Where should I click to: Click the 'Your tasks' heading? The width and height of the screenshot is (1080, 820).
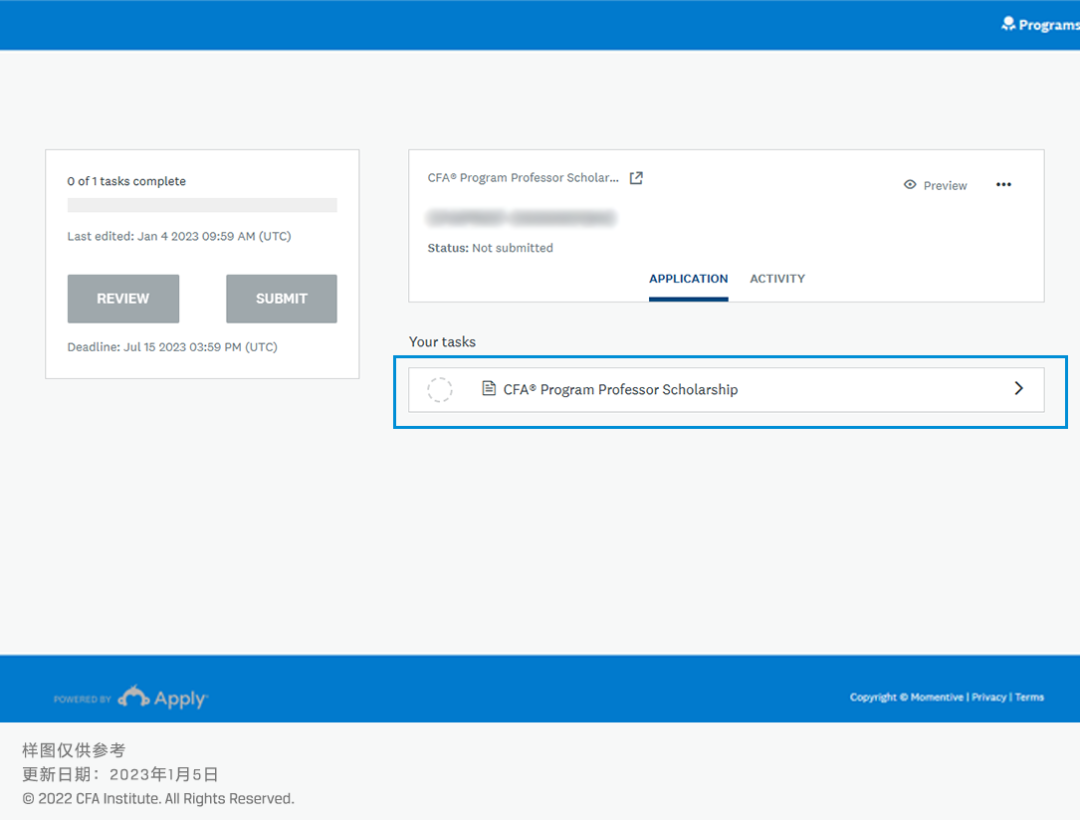tap(442, 341)
